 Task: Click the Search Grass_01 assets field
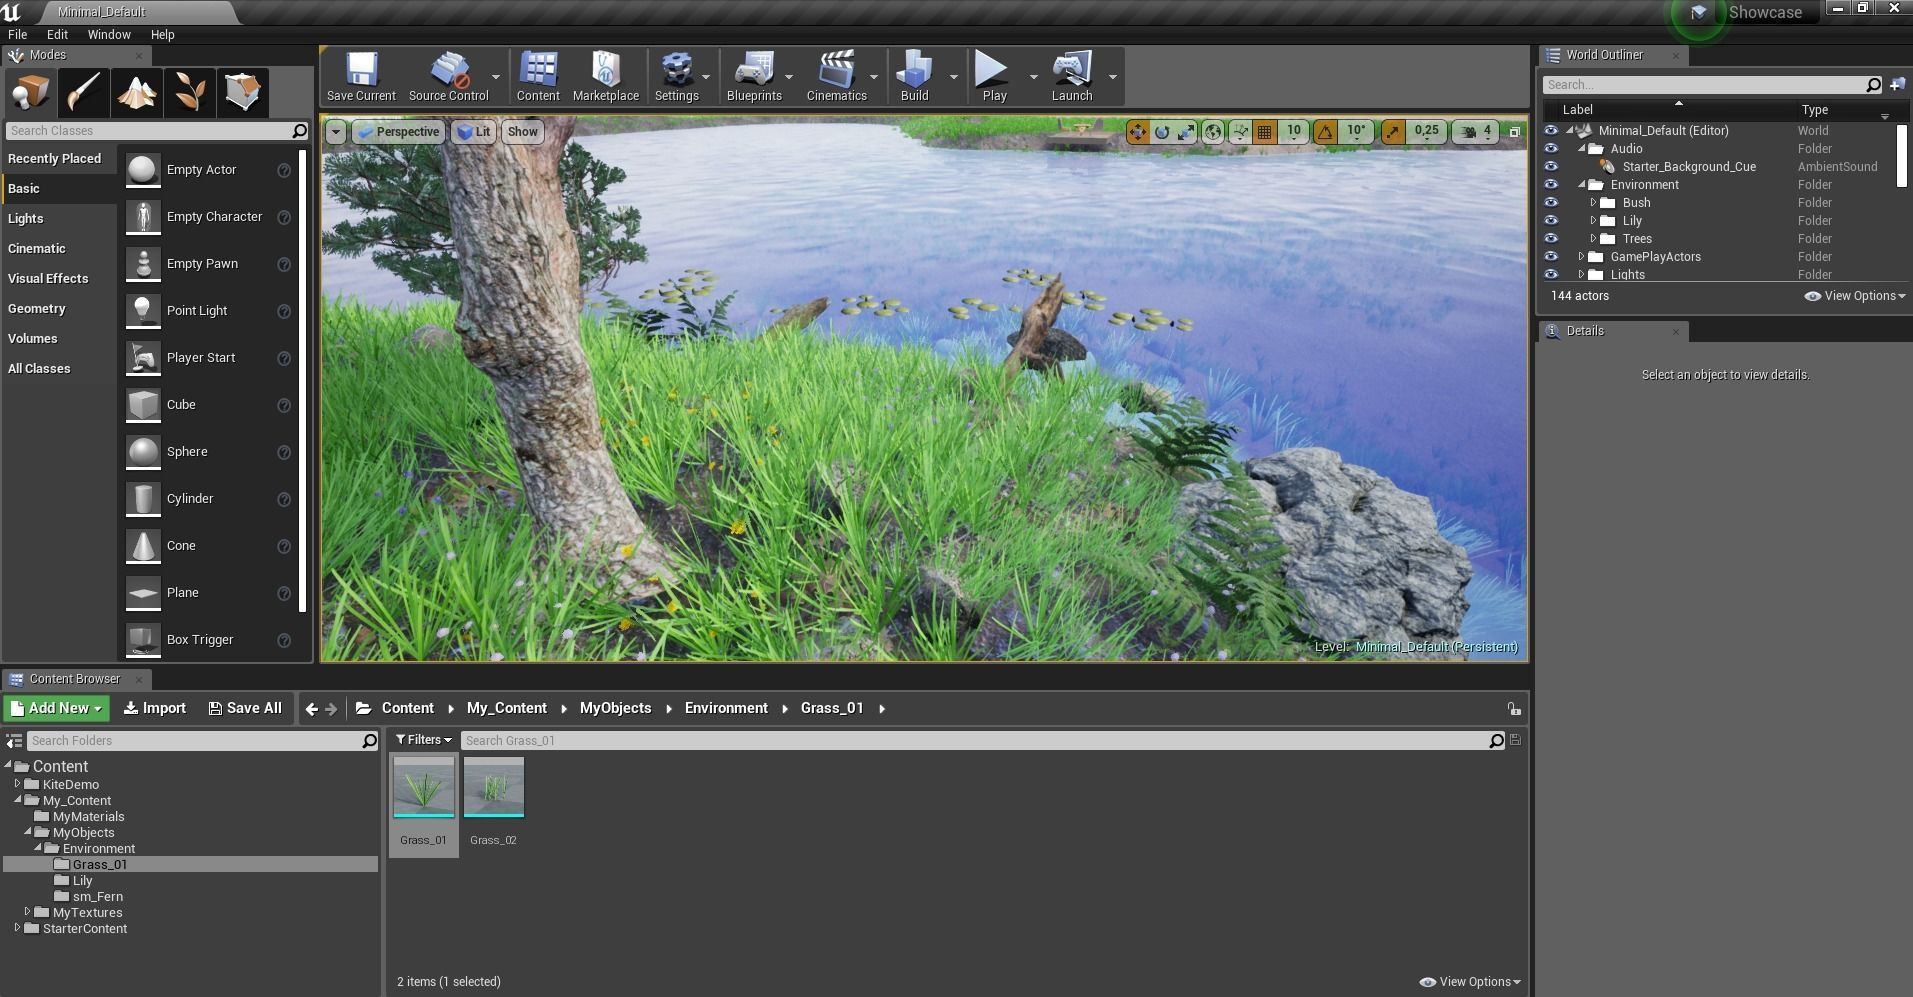tap(975, 741)
